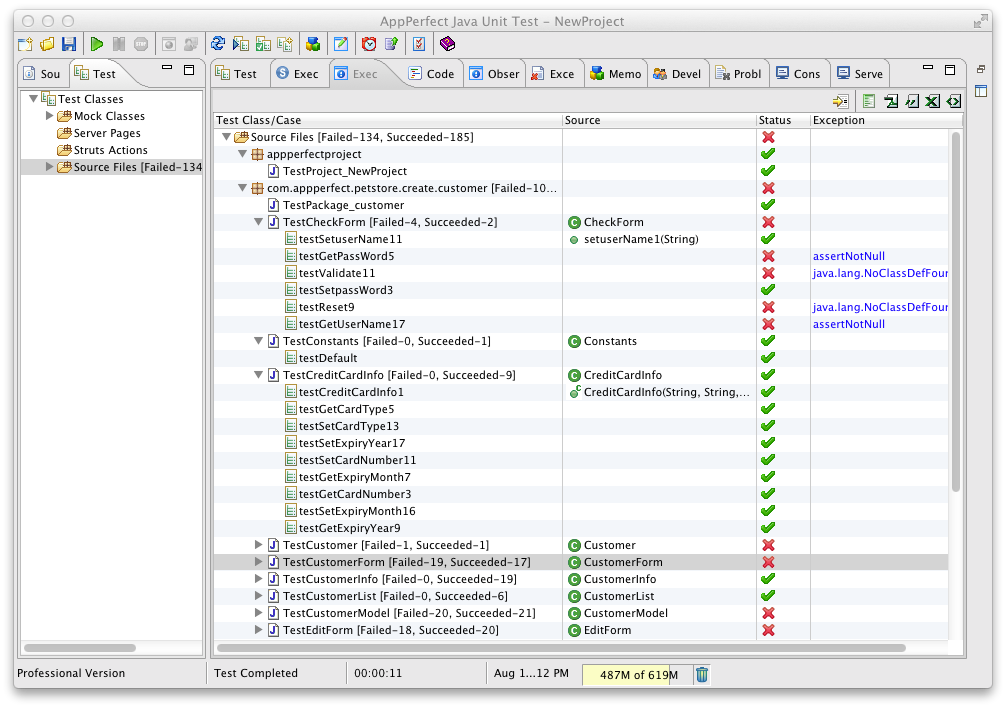Open assertNotNull link for testGetPassWord5
Viewport: 1006px width, 708px height.
click(848, 256)
